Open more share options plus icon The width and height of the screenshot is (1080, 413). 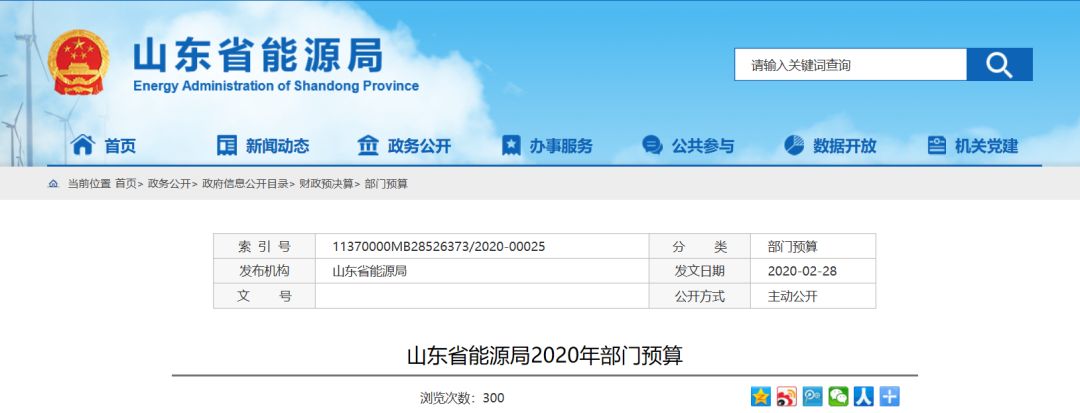coord(890,396)
